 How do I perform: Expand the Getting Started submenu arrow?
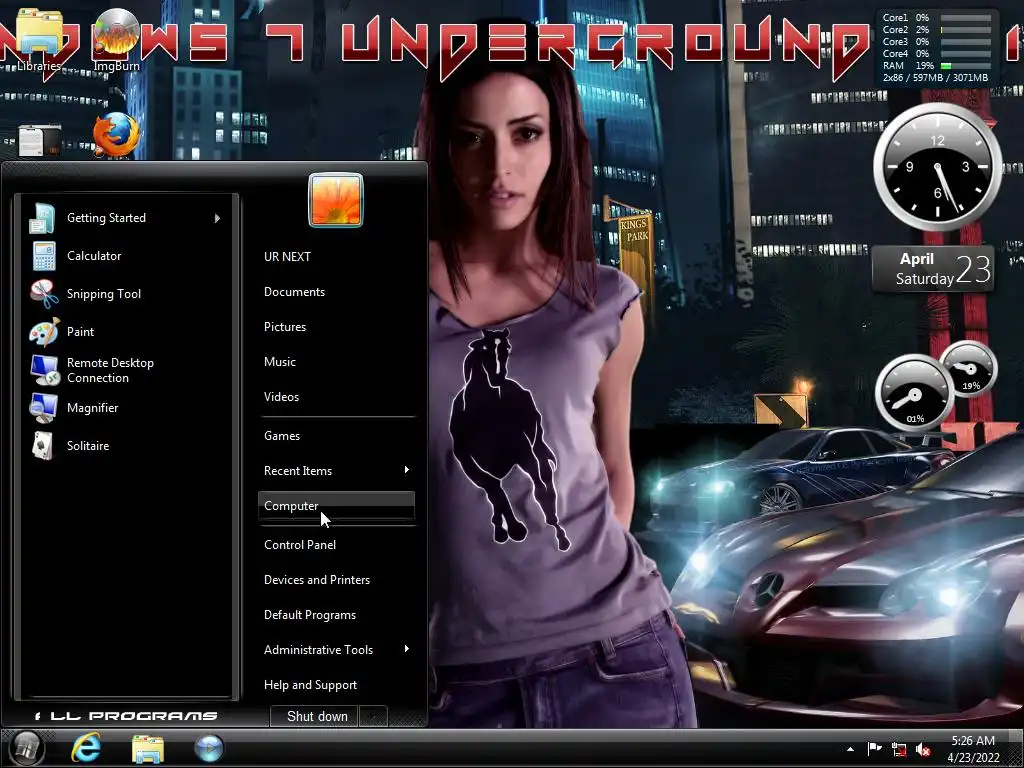point(217,218)
